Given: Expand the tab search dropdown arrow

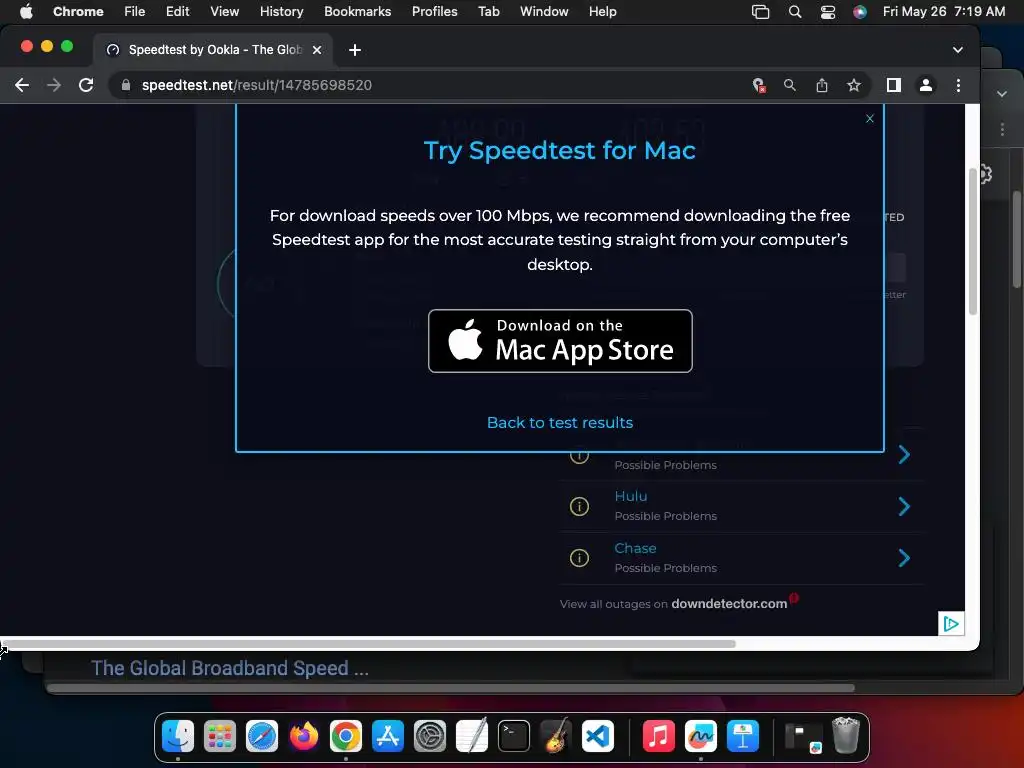Looking at the screenshot, I should coord(957,50).
